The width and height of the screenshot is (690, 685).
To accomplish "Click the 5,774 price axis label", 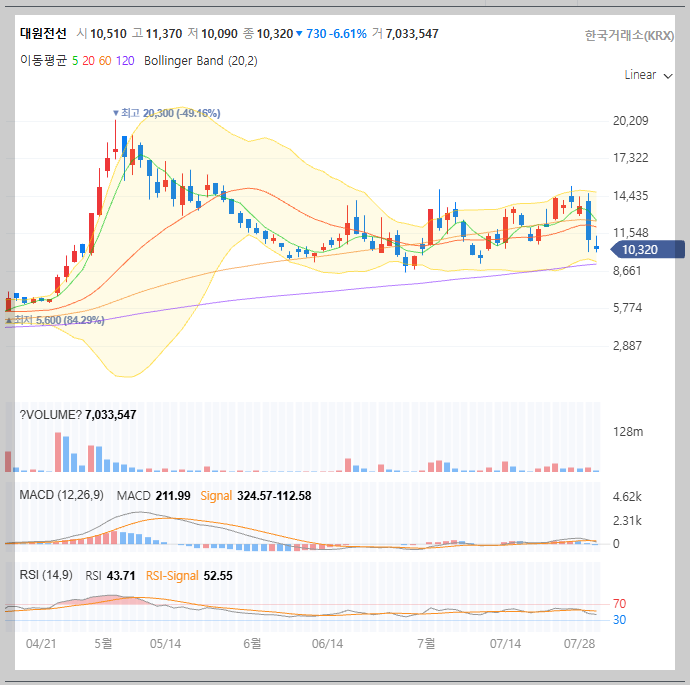I will 628,308.
